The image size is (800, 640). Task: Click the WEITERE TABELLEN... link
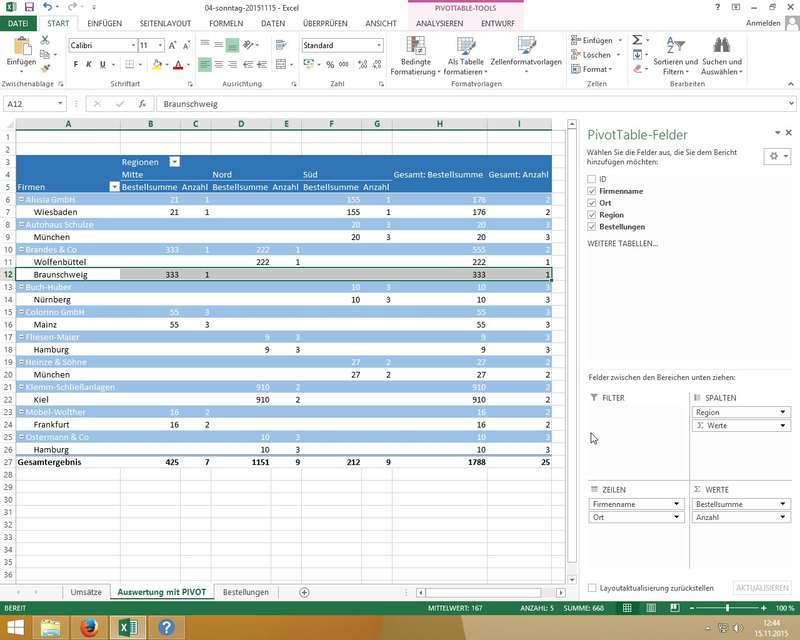tap(622, 243)
